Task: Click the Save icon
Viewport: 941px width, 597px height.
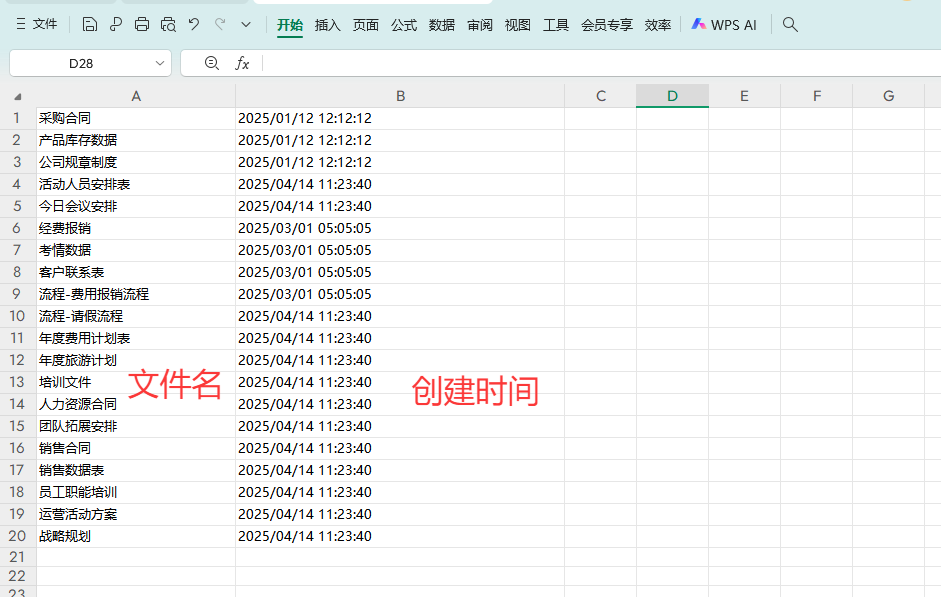Action: coord(89,25)
